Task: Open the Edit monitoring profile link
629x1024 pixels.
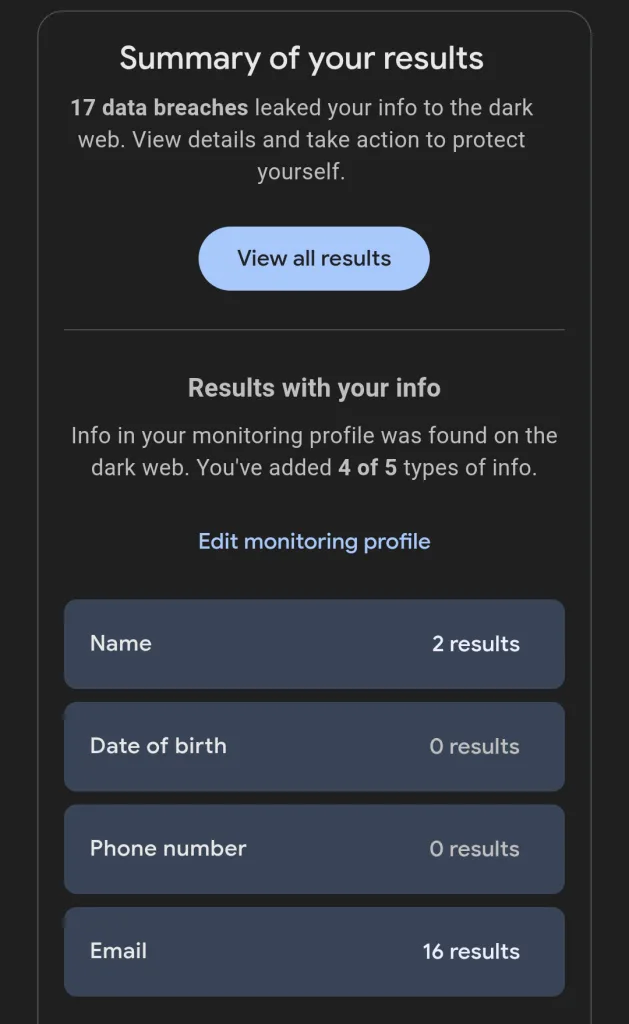Action: point(314,542)
